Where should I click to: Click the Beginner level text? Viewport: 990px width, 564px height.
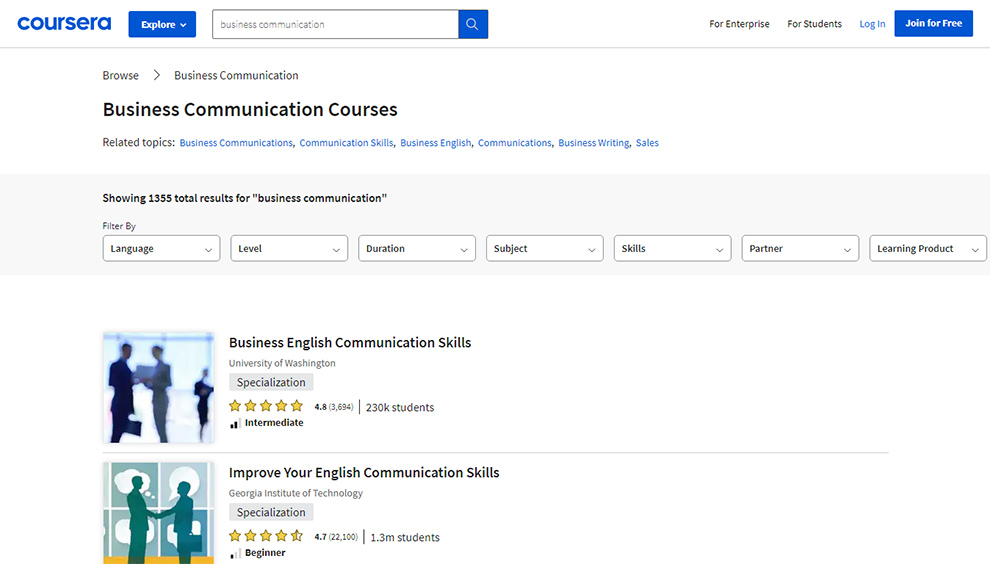point(265,553)
